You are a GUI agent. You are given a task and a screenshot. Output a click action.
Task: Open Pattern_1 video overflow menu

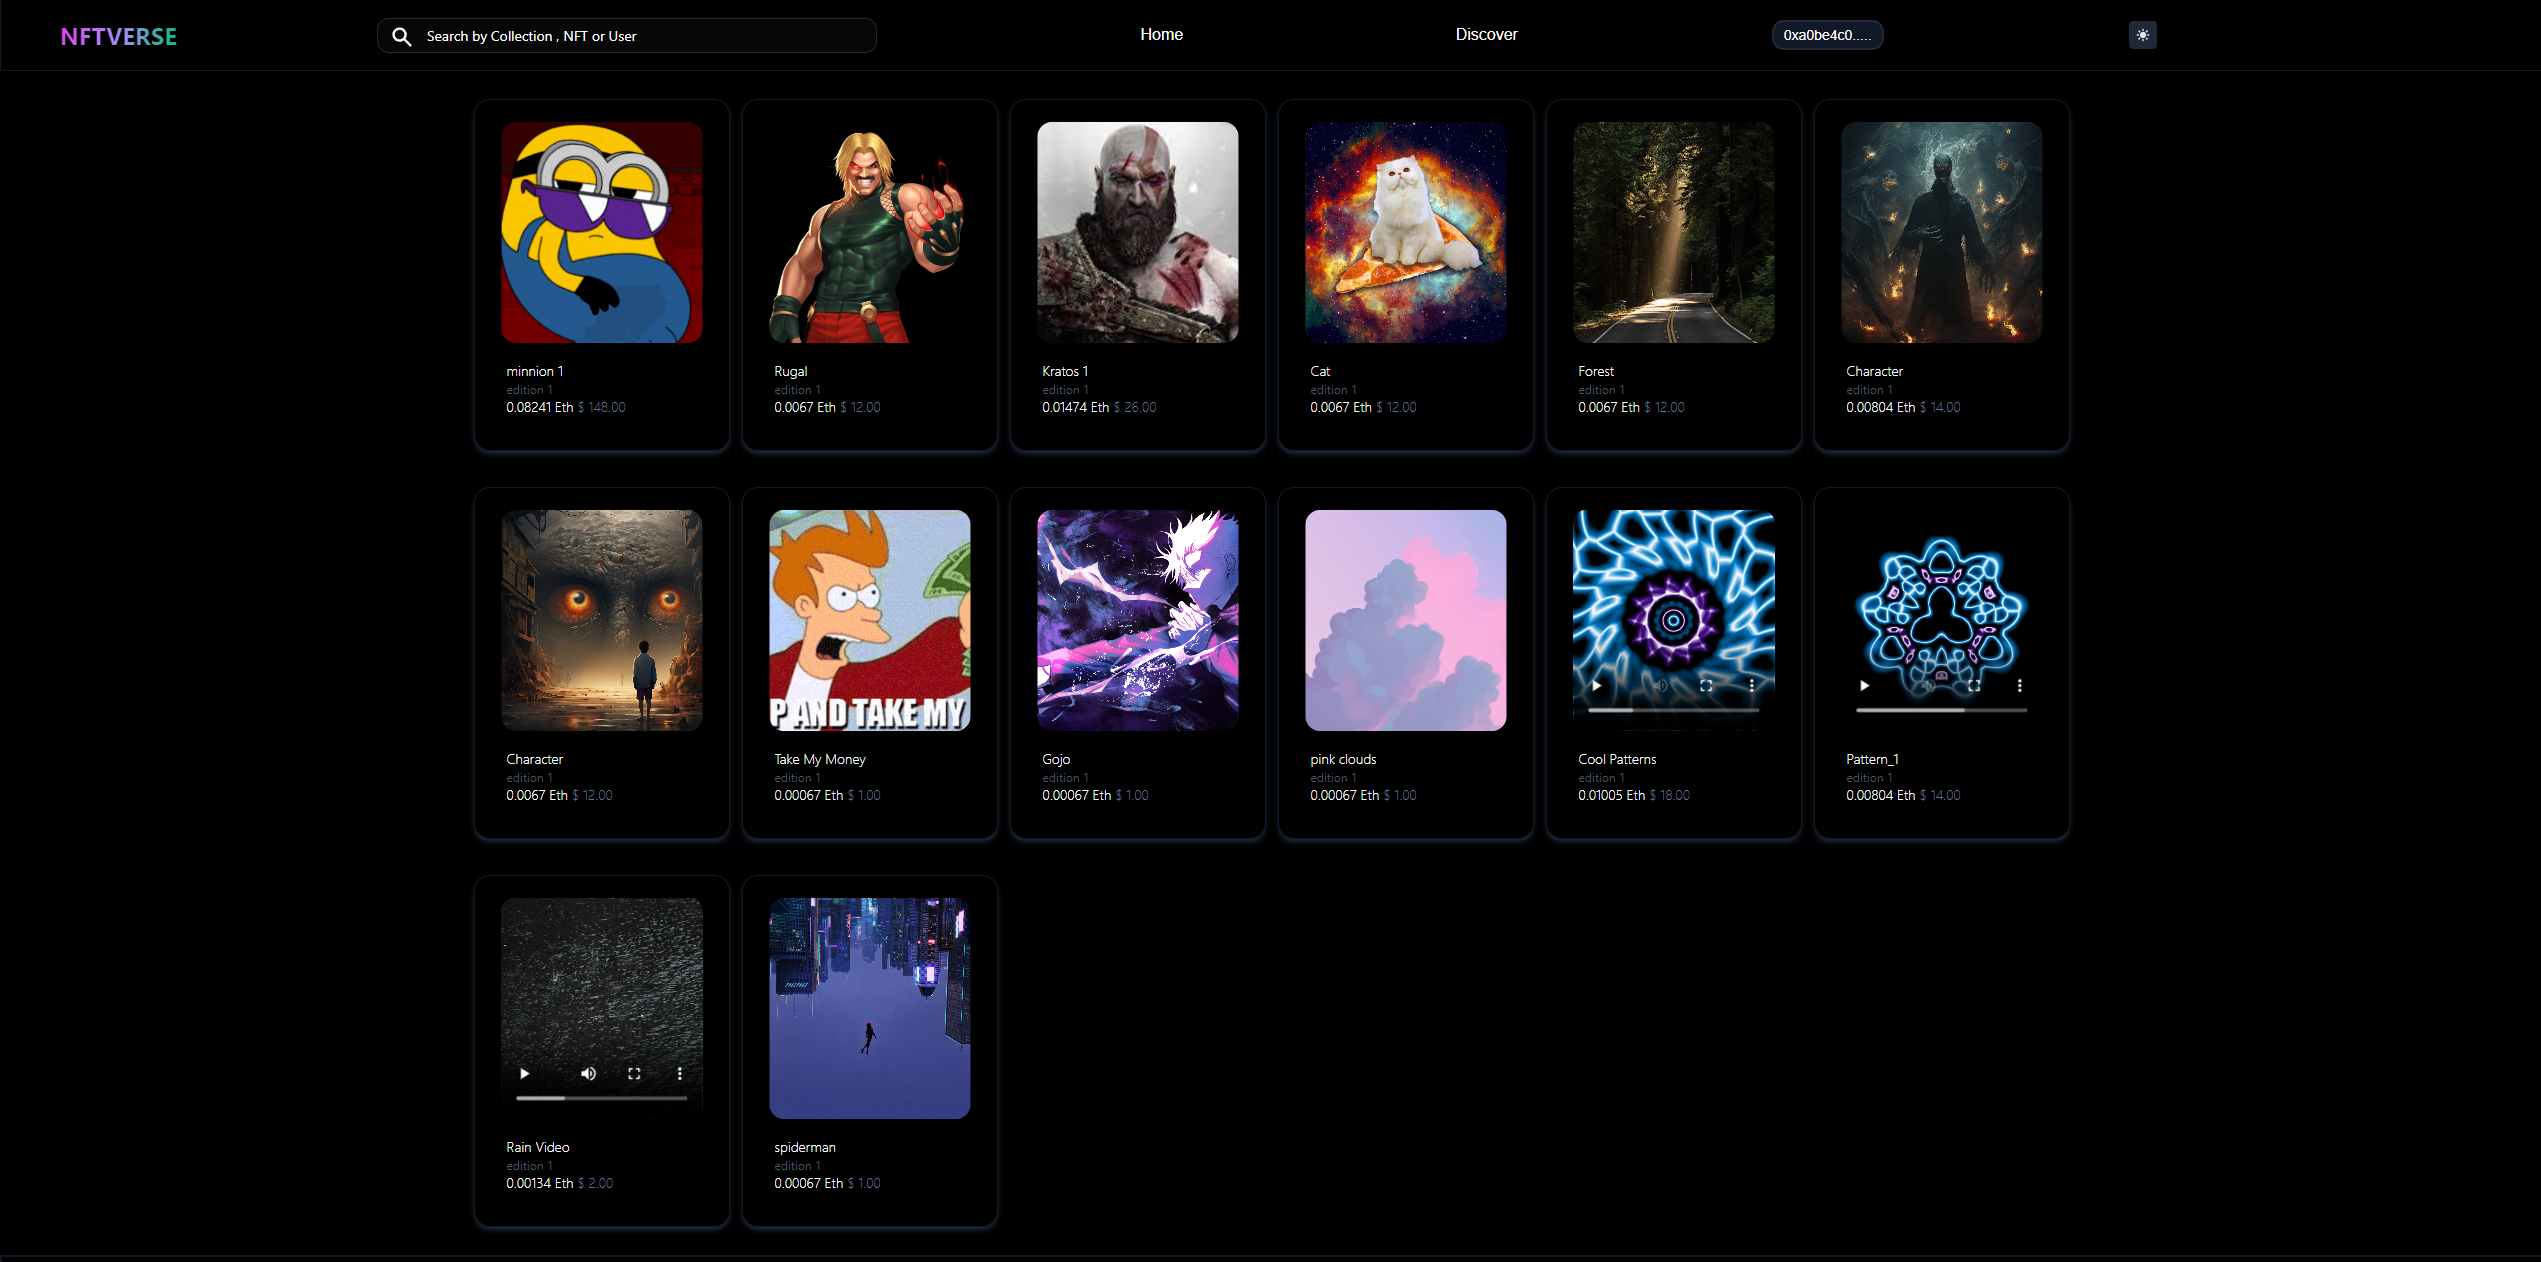tap(2020, 685)
